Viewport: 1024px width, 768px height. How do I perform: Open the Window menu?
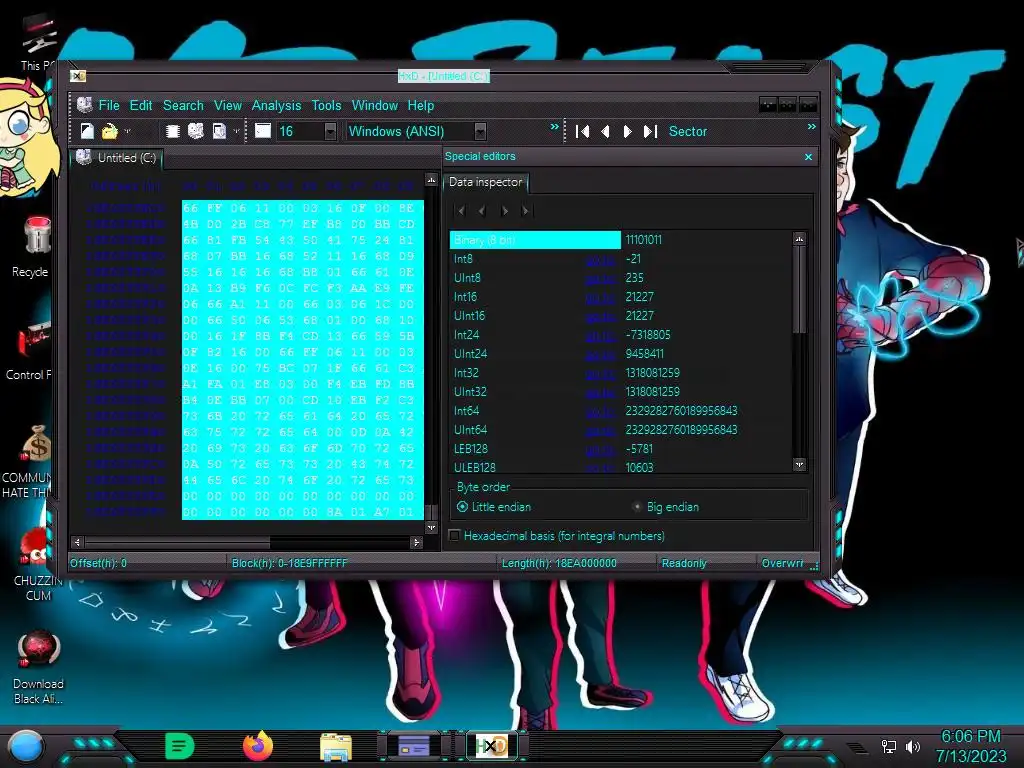[374, 105]
